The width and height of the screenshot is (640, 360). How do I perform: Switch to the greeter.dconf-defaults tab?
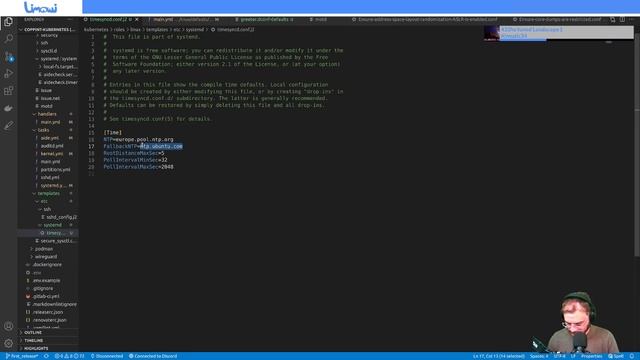[264, 19]
